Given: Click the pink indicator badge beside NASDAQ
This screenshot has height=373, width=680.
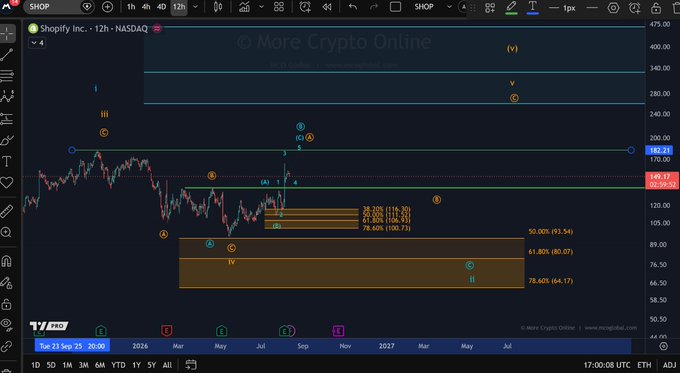Looking at the screenshot, I should click(157, 29).
